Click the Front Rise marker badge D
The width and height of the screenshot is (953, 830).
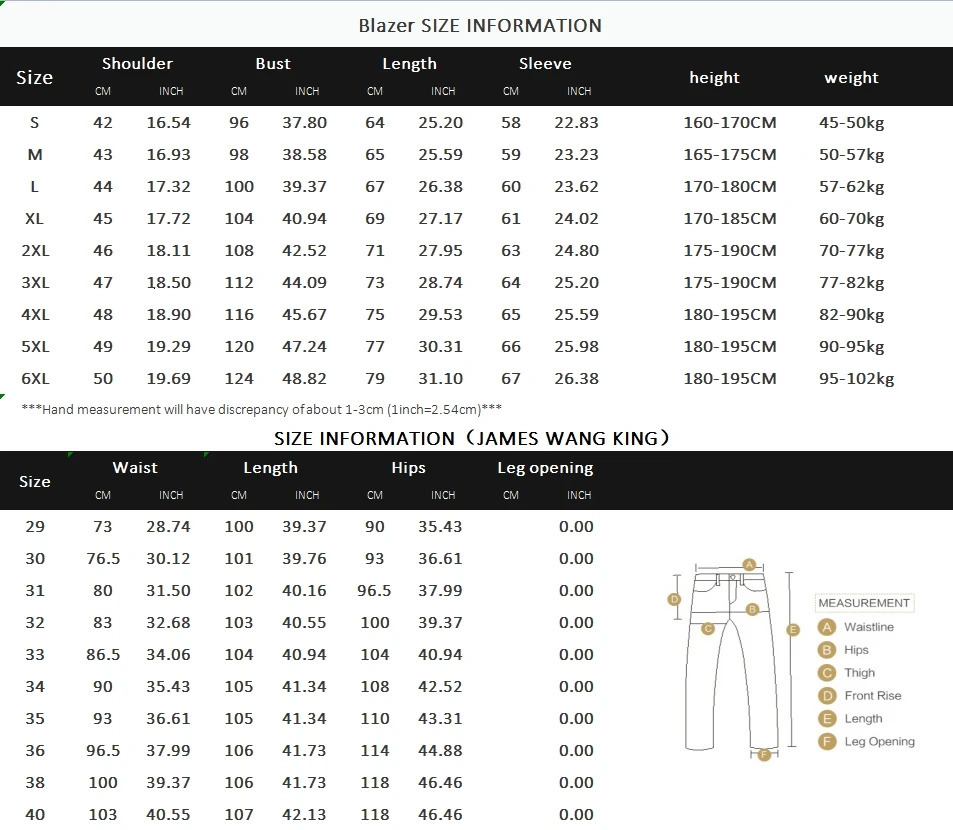tap(826, 695)
